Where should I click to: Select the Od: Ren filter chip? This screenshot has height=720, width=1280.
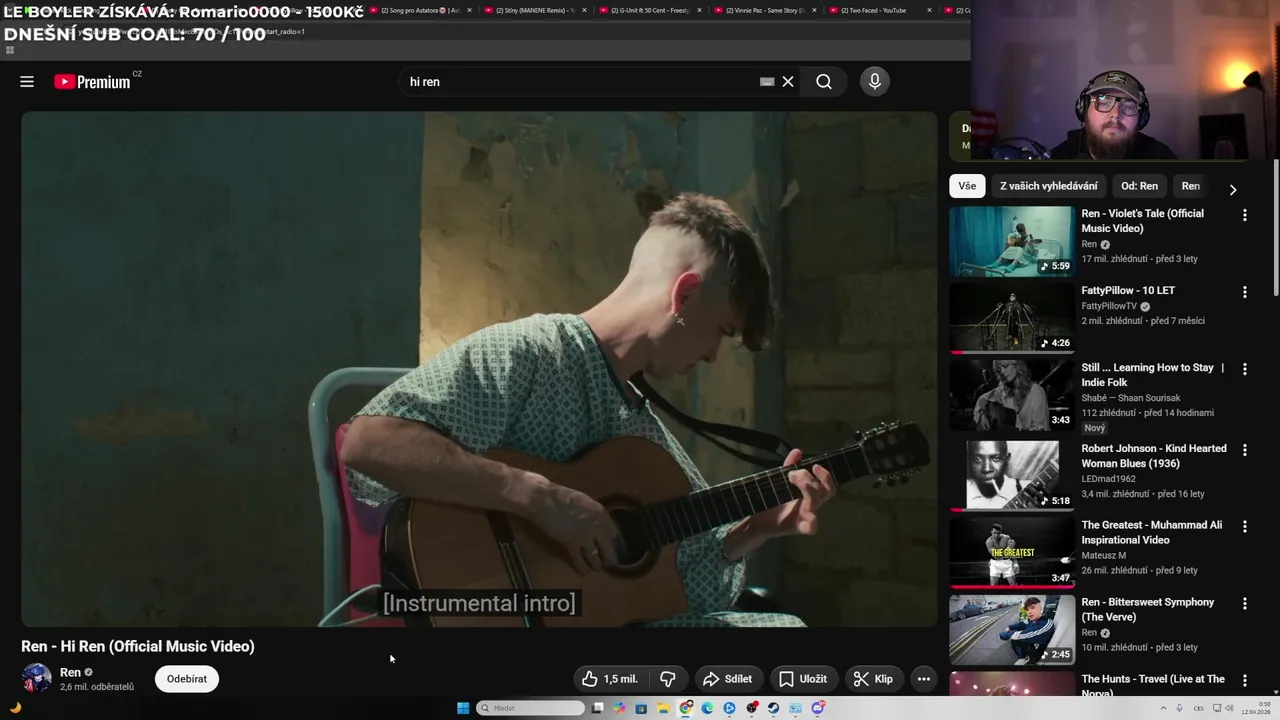[1139, 186]
